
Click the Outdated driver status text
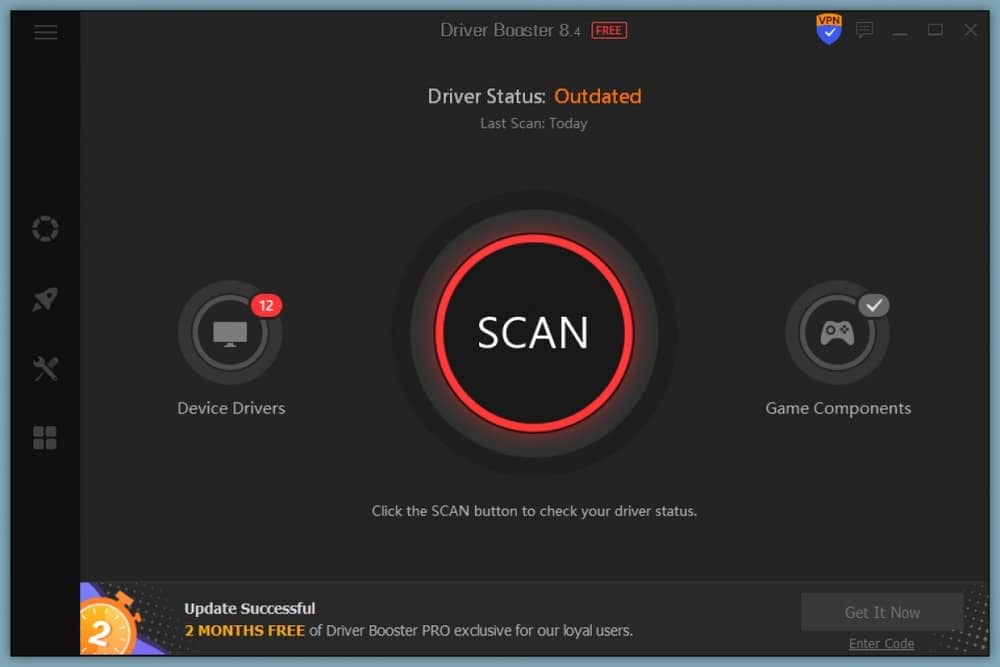598,96
